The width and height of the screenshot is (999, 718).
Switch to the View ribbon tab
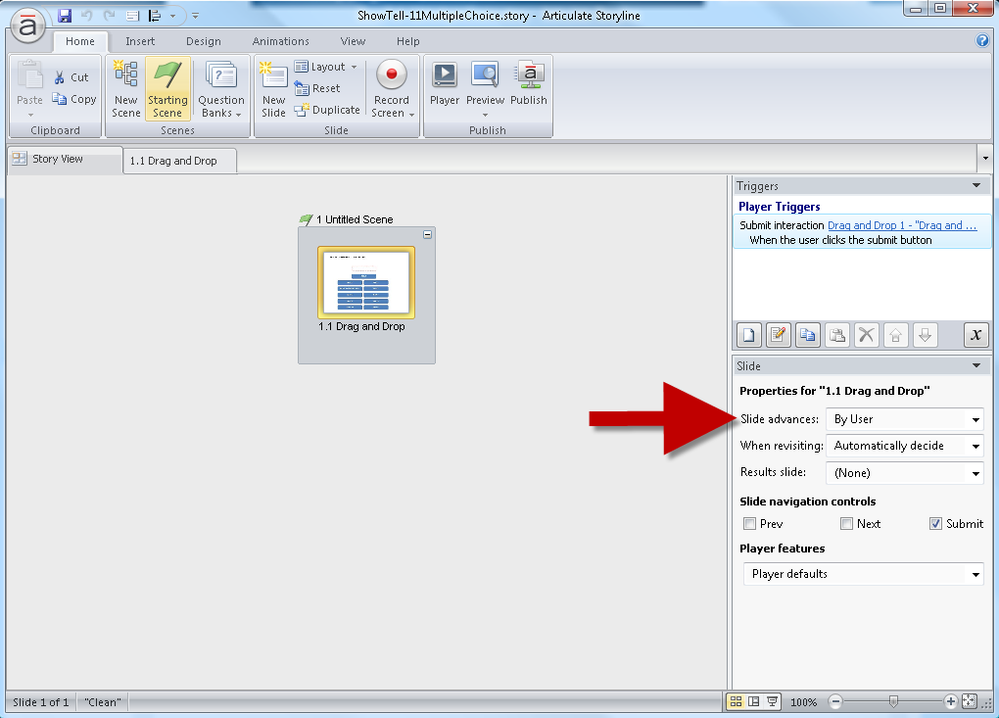coord(352,41)
